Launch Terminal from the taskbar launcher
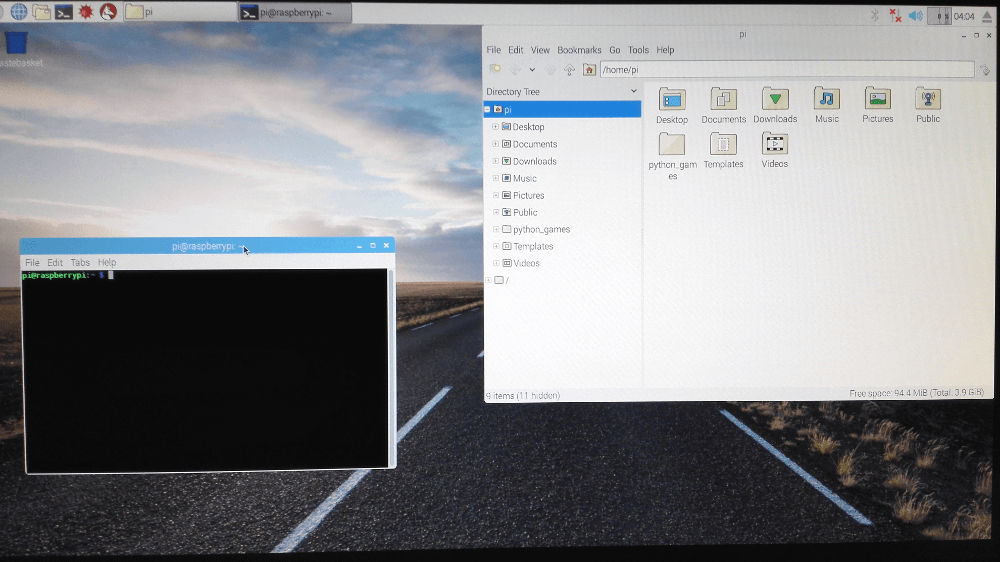 pos(63,12)
